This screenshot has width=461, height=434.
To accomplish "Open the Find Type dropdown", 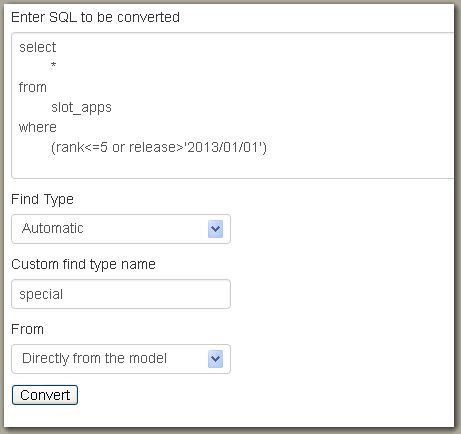I will point(121,229).
